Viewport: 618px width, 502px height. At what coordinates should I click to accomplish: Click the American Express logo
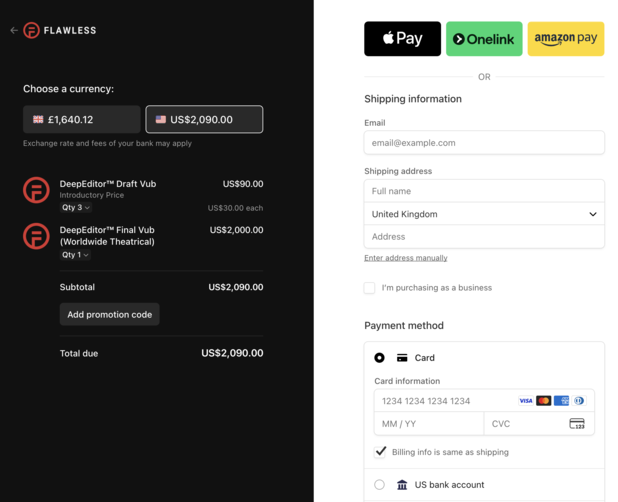click(561, 401)
